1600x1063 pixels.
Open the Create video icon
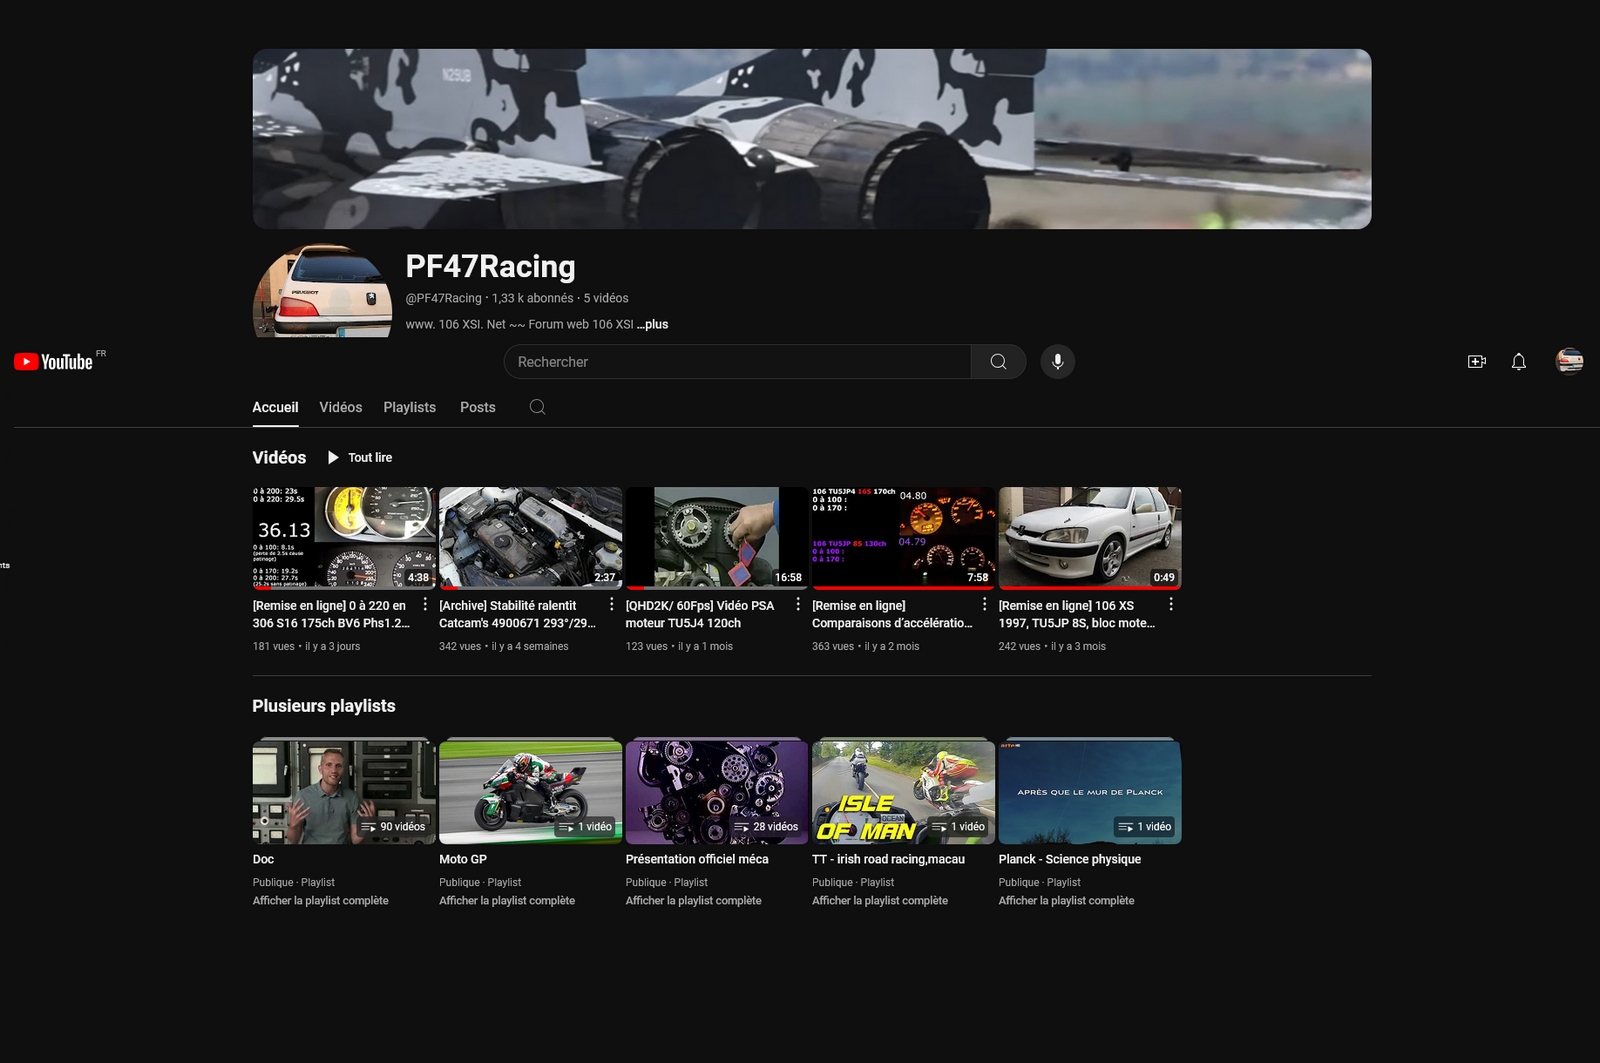(x=1476, y=362)
